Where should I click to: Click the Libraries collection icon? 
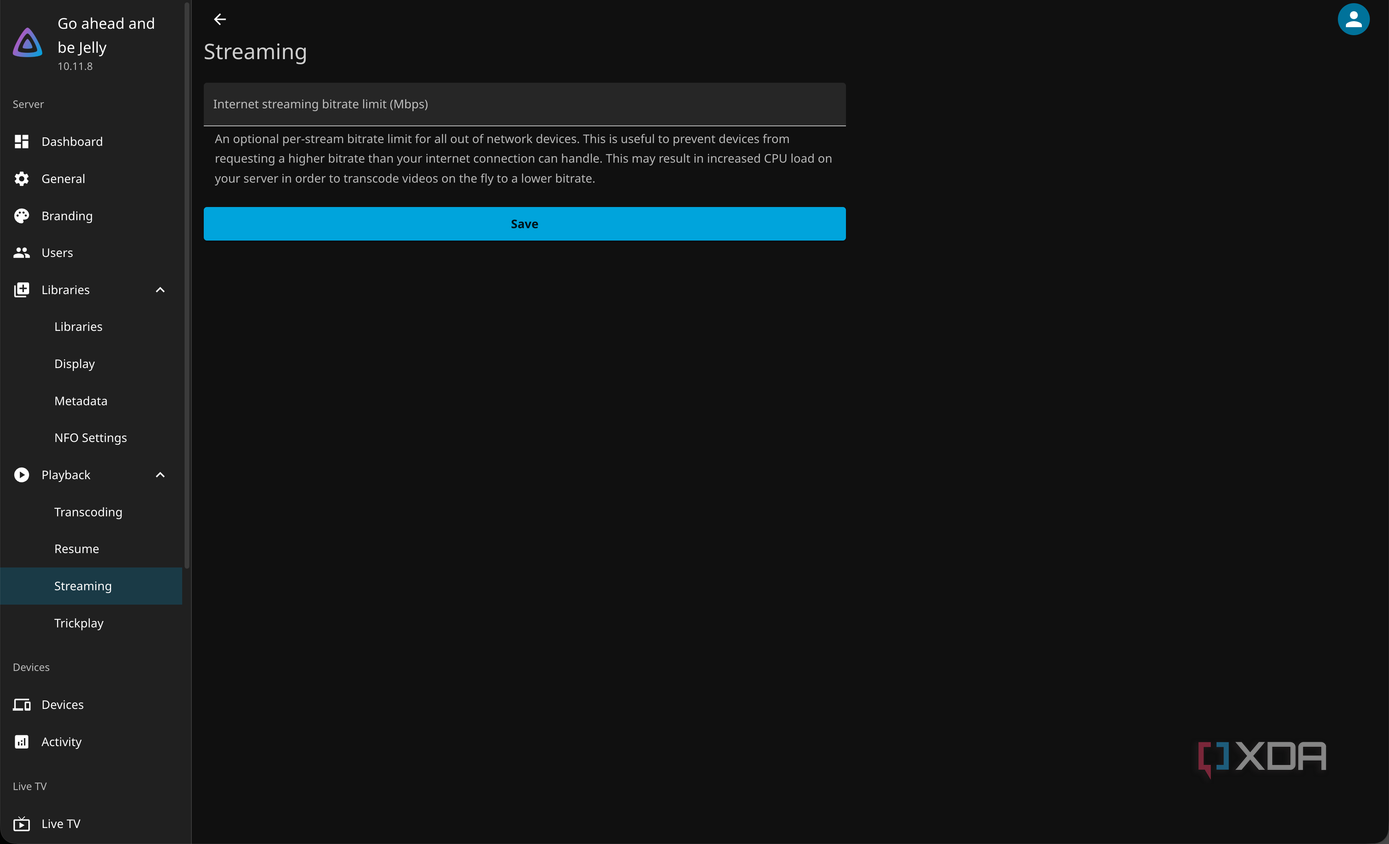coord(21,289)
